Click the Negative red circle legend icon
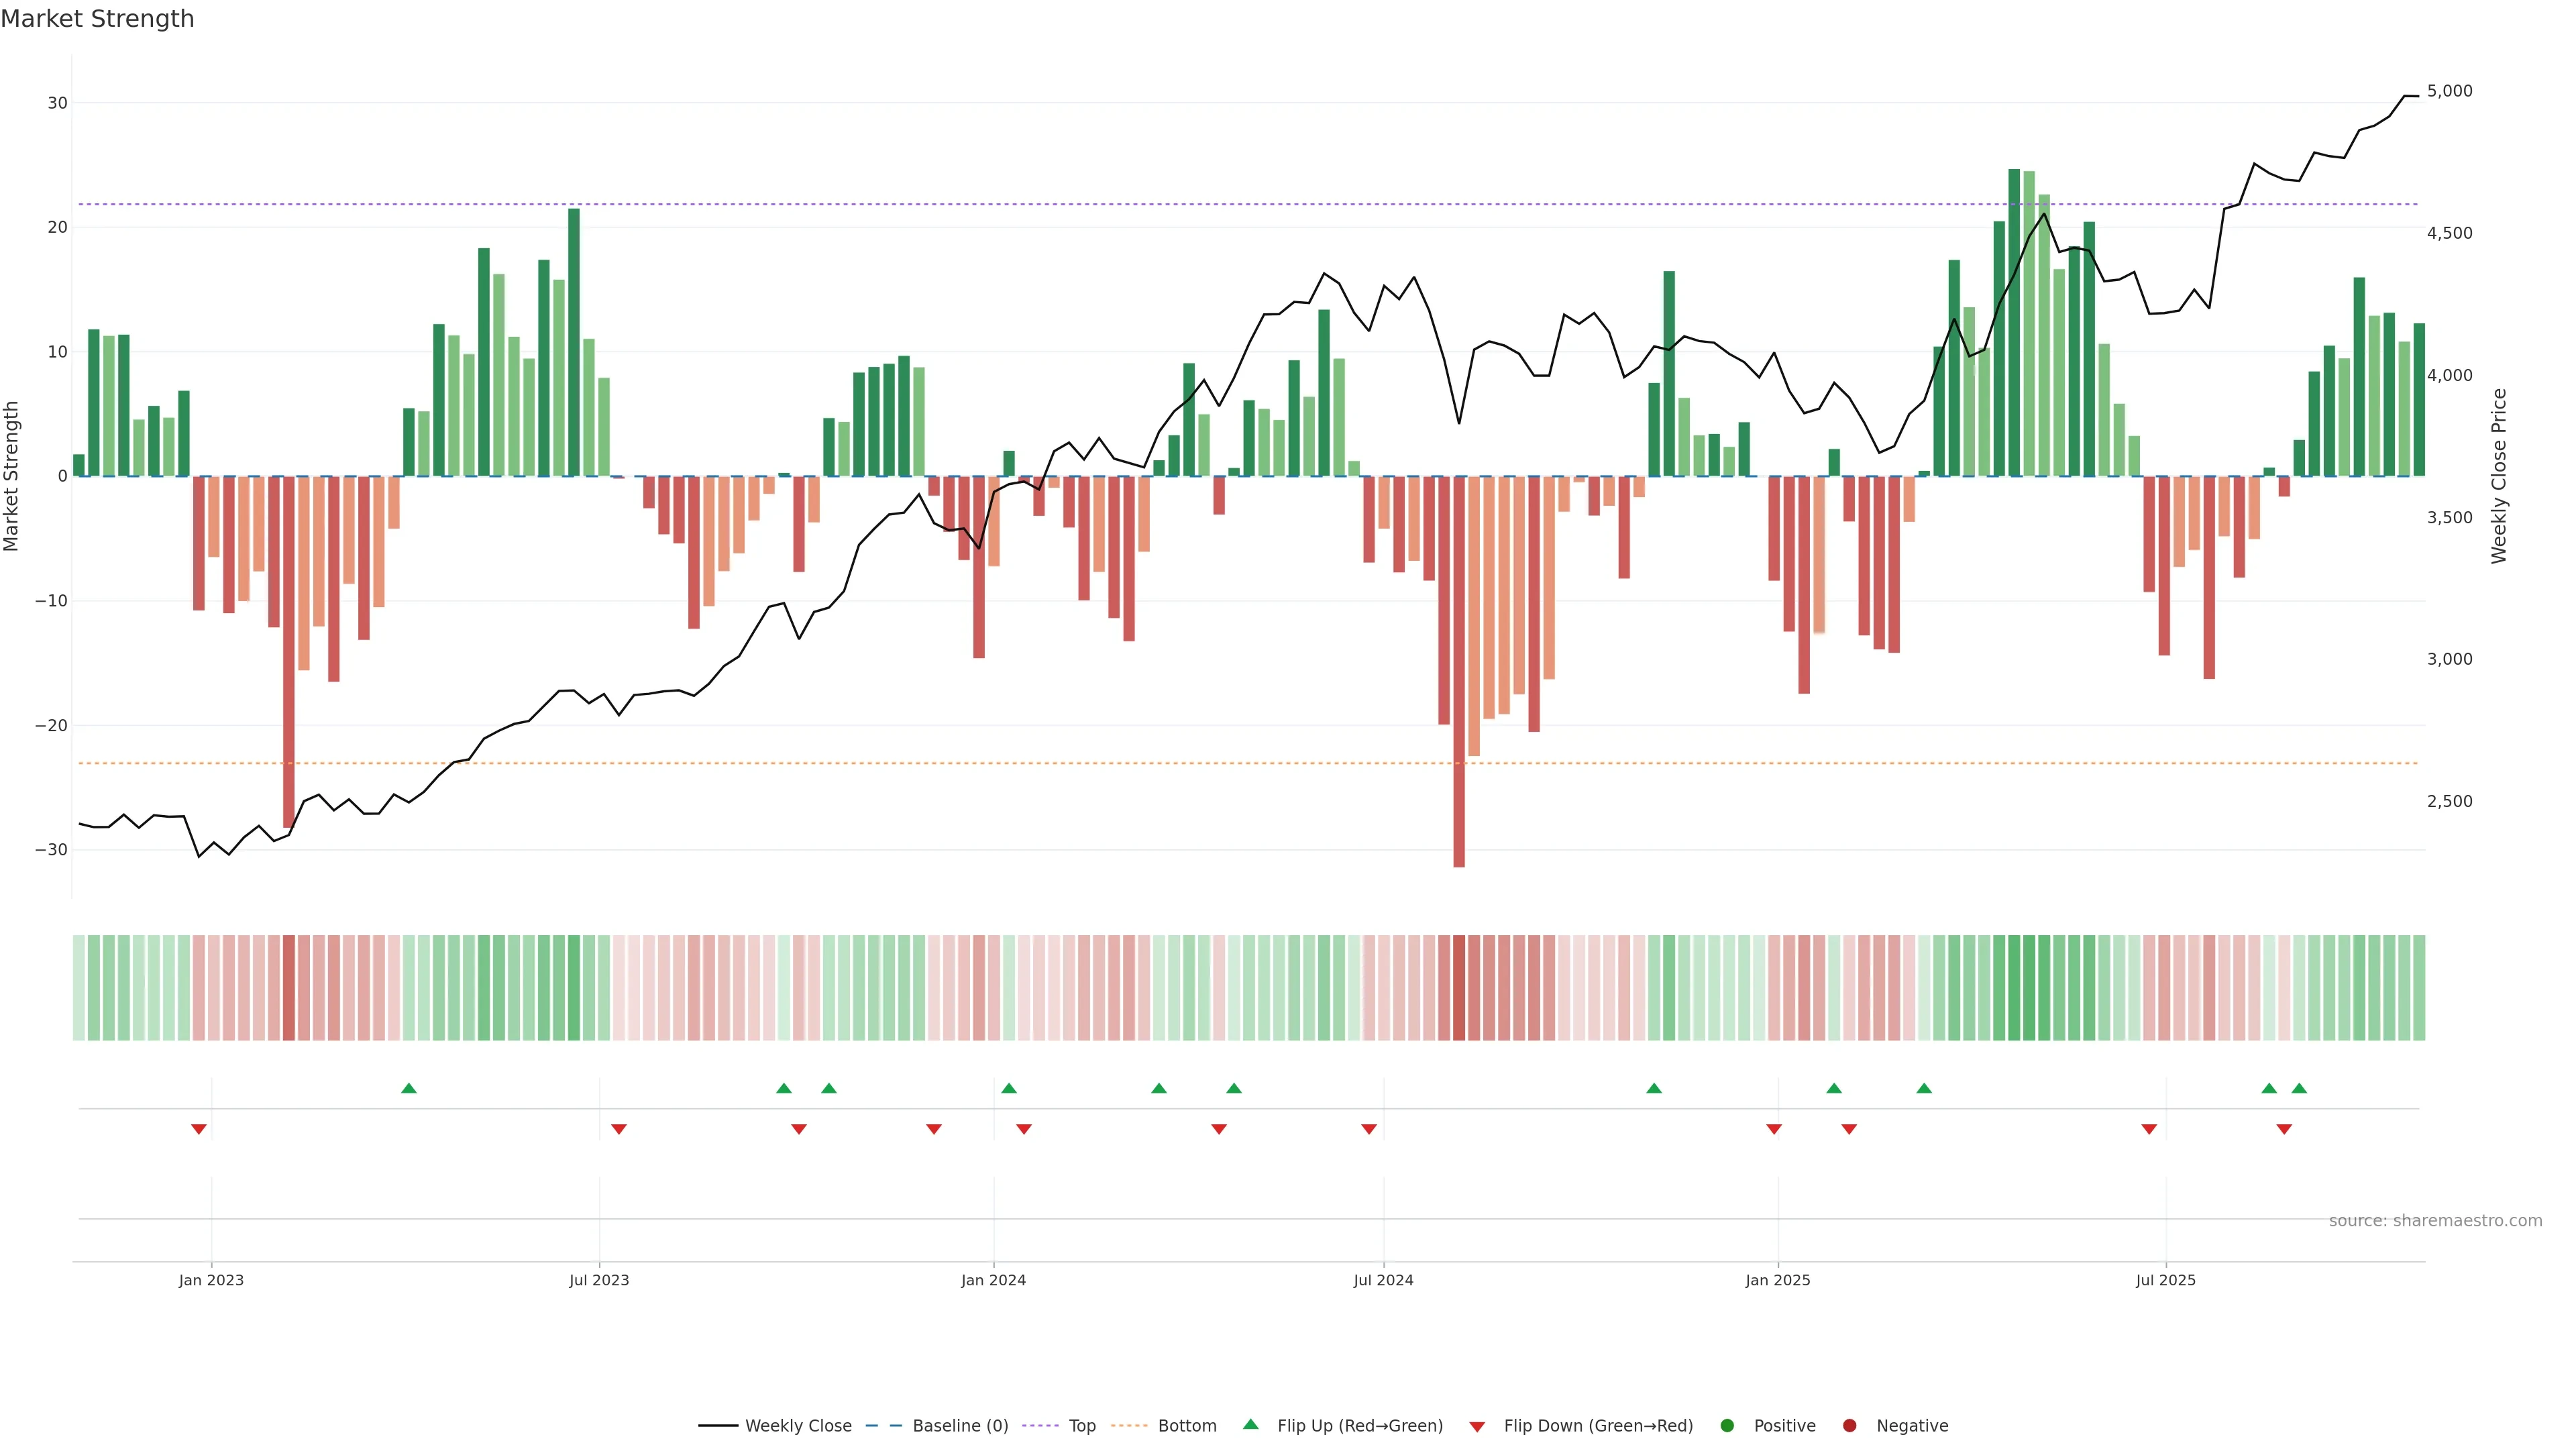 [1849, 1426]
